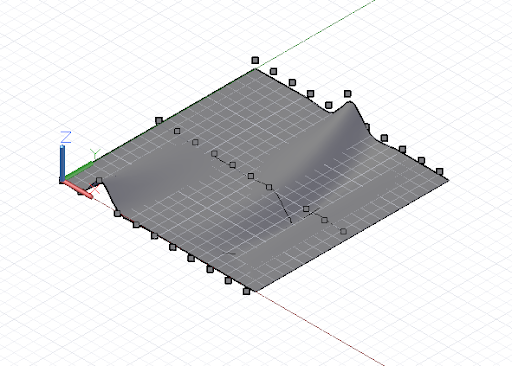Click the grip beside the UCS icon on ridge
Image resolution: width=512 pixels, height=366 pixels.
[x=99, y=180]
